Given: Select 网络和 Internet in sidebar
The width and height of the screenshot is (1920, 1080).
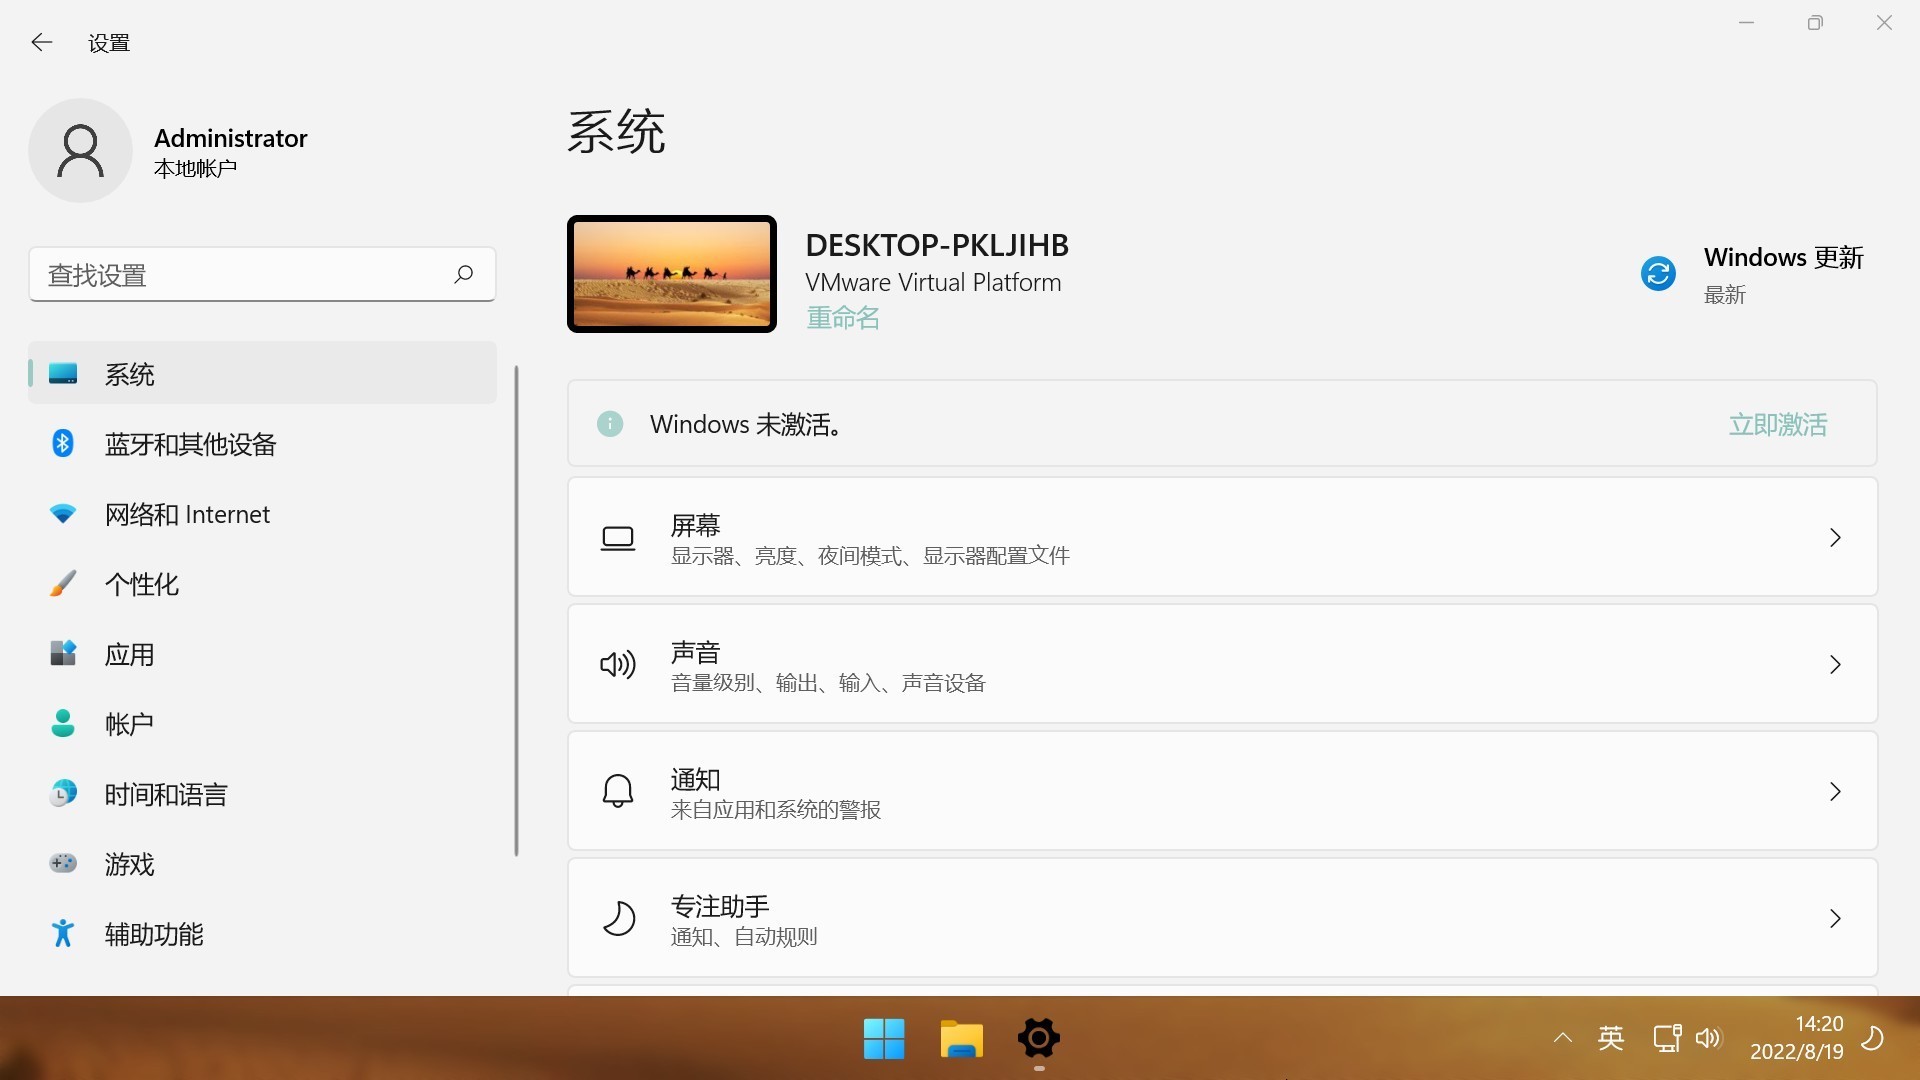Looking at the screenshot, I should (x=187, y=514).
